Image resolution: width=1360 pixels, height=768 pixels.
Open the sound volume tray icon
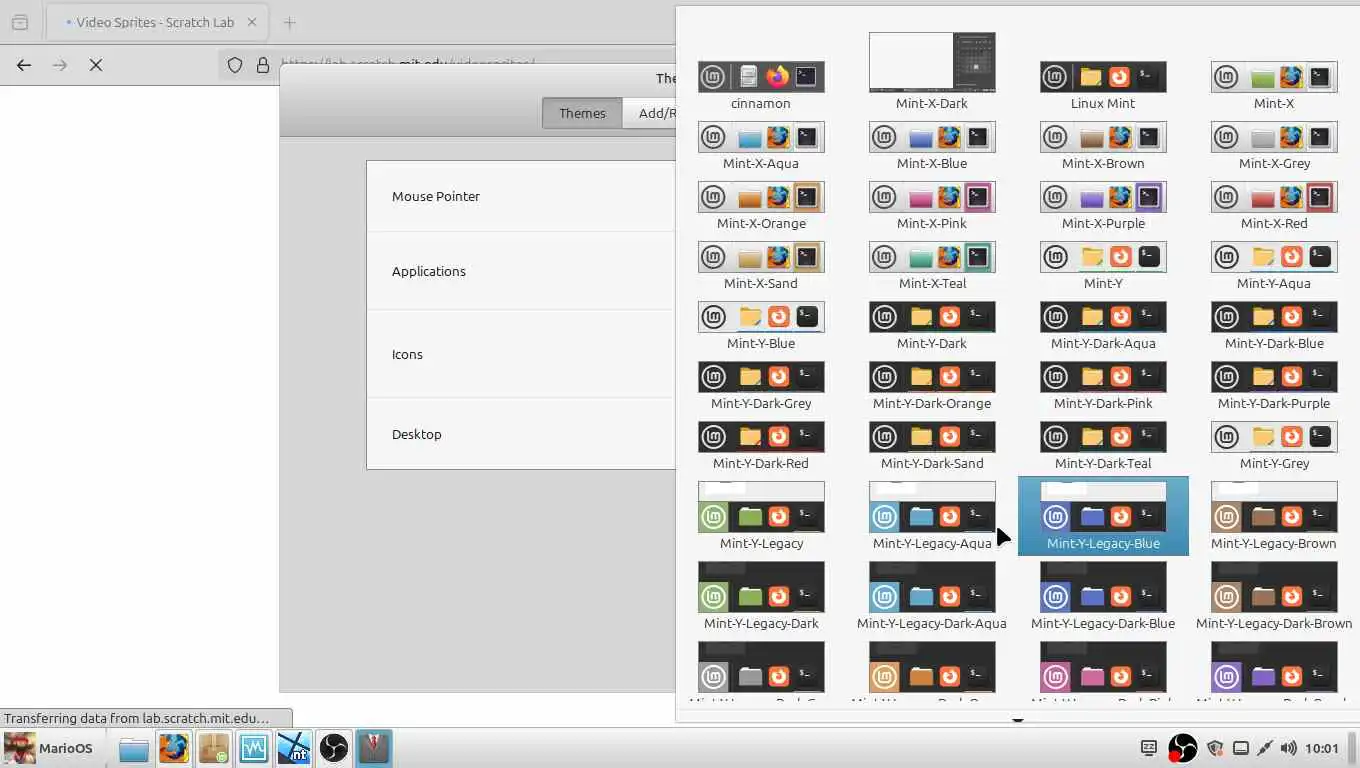click(1288, 748)
